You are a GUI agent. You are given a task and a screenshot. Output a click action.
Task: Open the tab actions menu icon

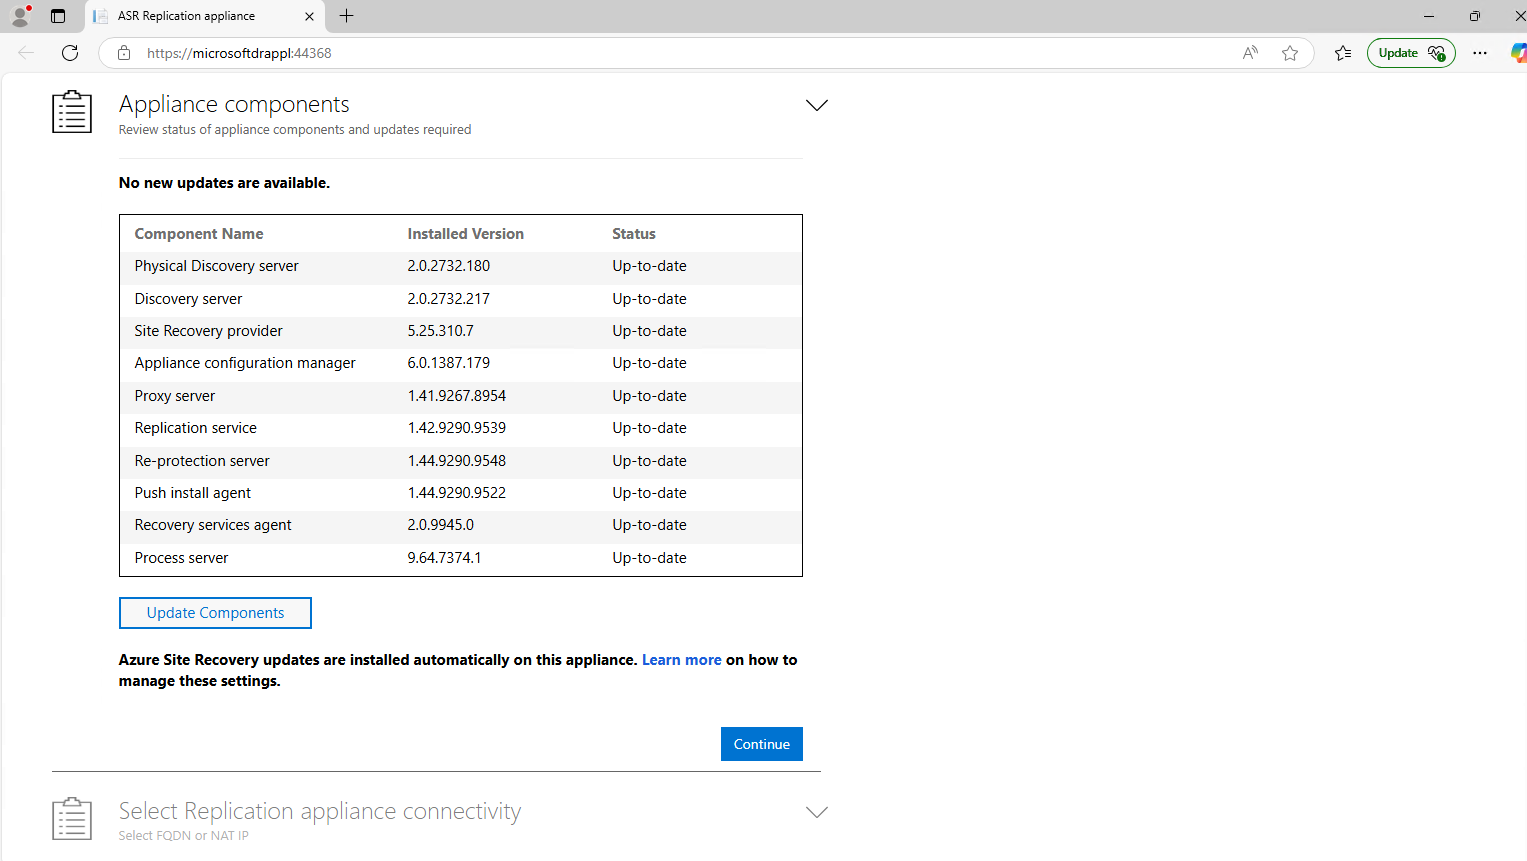(58, 16)
